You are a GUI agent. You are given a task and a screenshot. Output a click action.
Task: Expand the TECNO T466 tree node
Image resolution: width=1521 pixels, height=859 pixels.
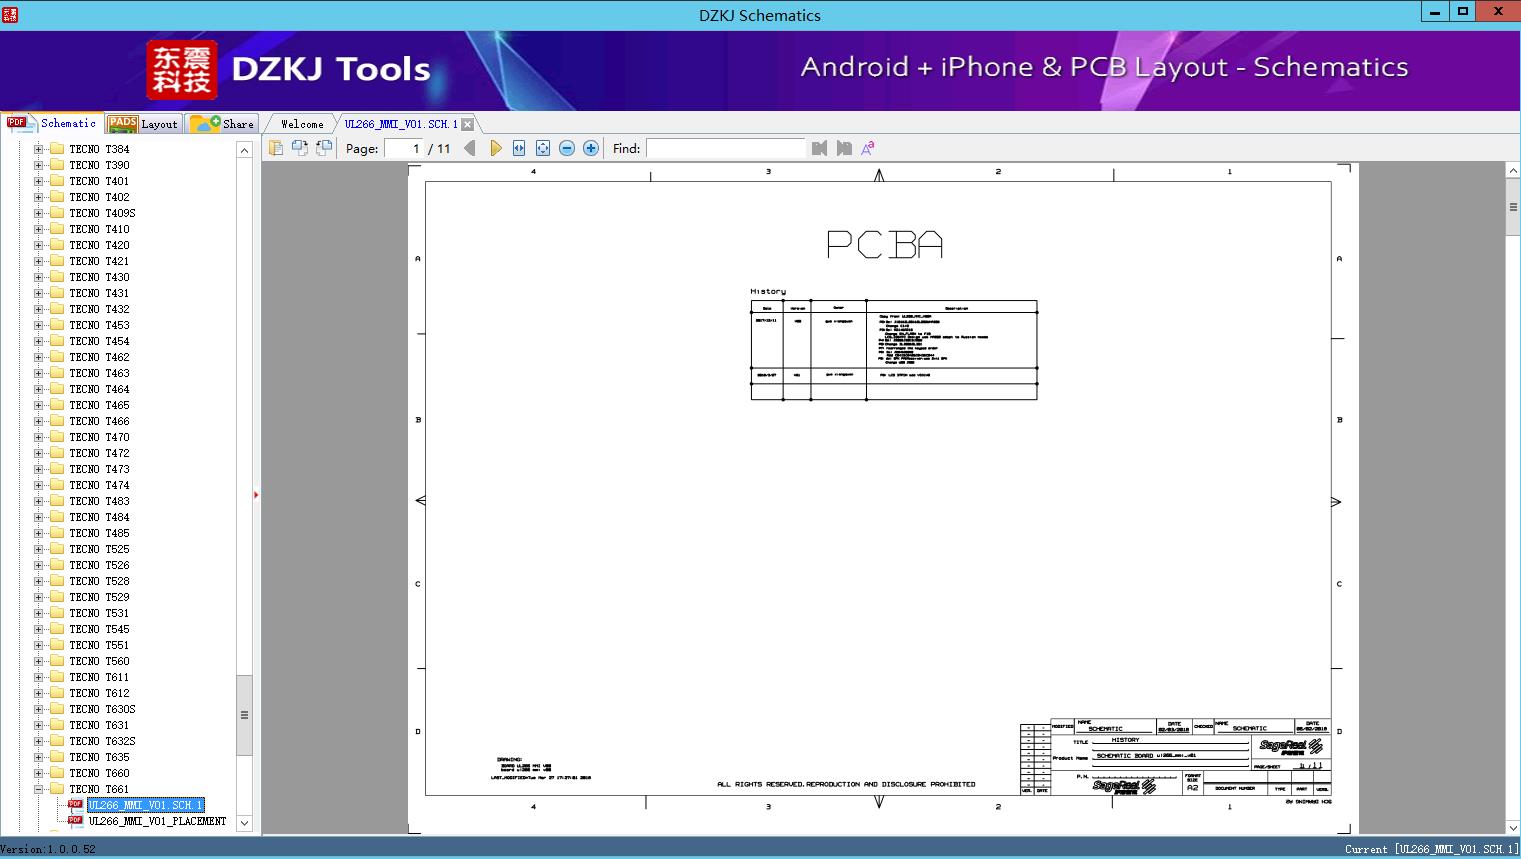(38, 421)
